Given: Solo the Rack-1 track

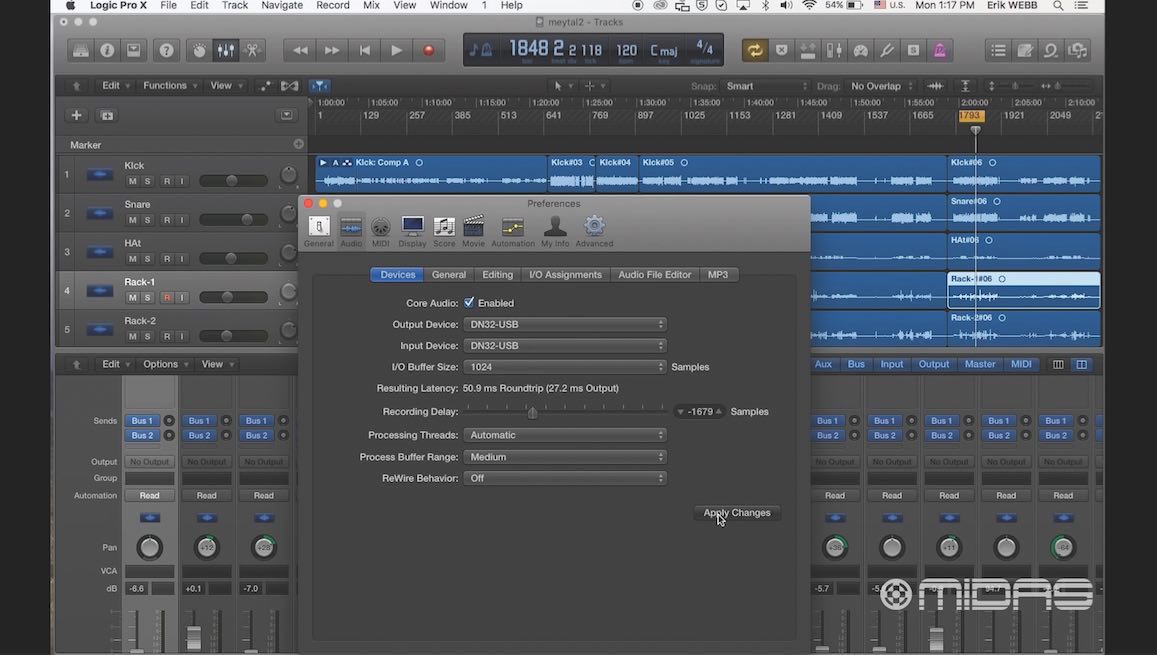Looking at the screenshot, I should pos(148,298).
